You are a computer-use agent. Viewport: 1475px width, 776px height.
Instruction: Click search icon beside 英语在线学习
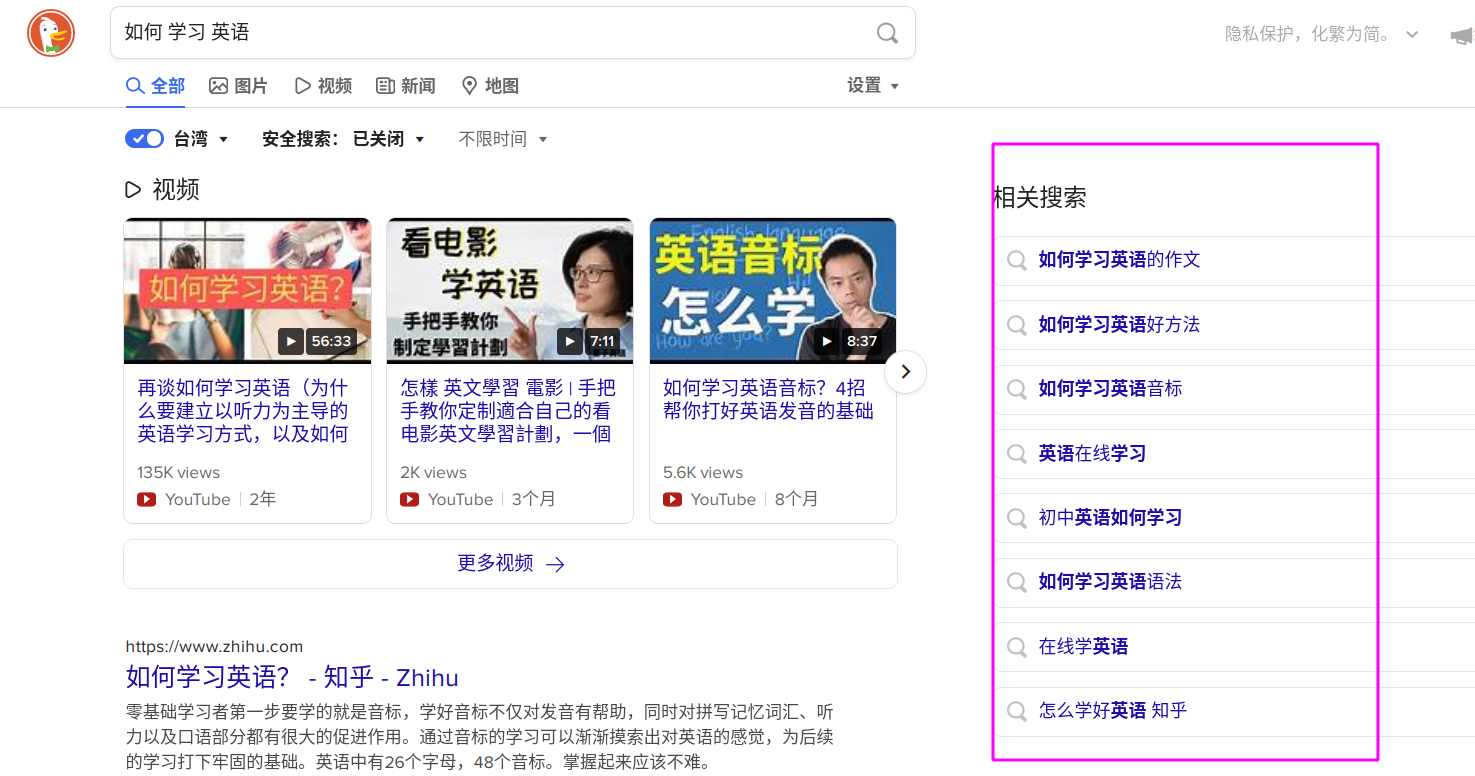pos(1017,454)
